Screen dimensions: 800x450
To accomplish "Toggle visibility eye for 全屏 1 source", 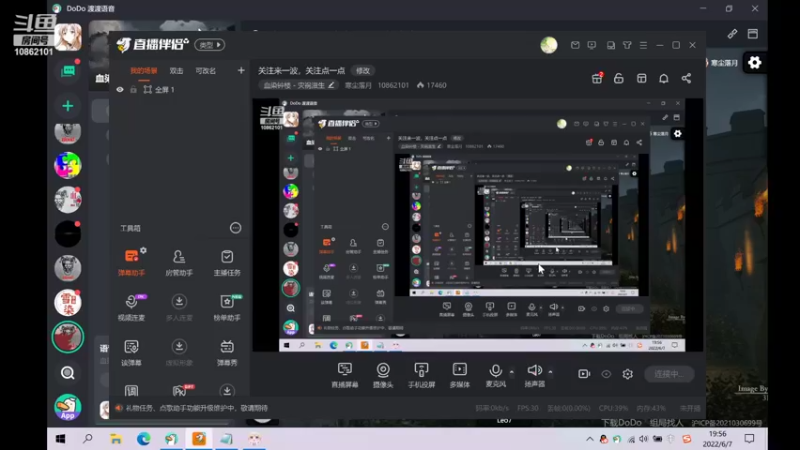I will point(120,89).
